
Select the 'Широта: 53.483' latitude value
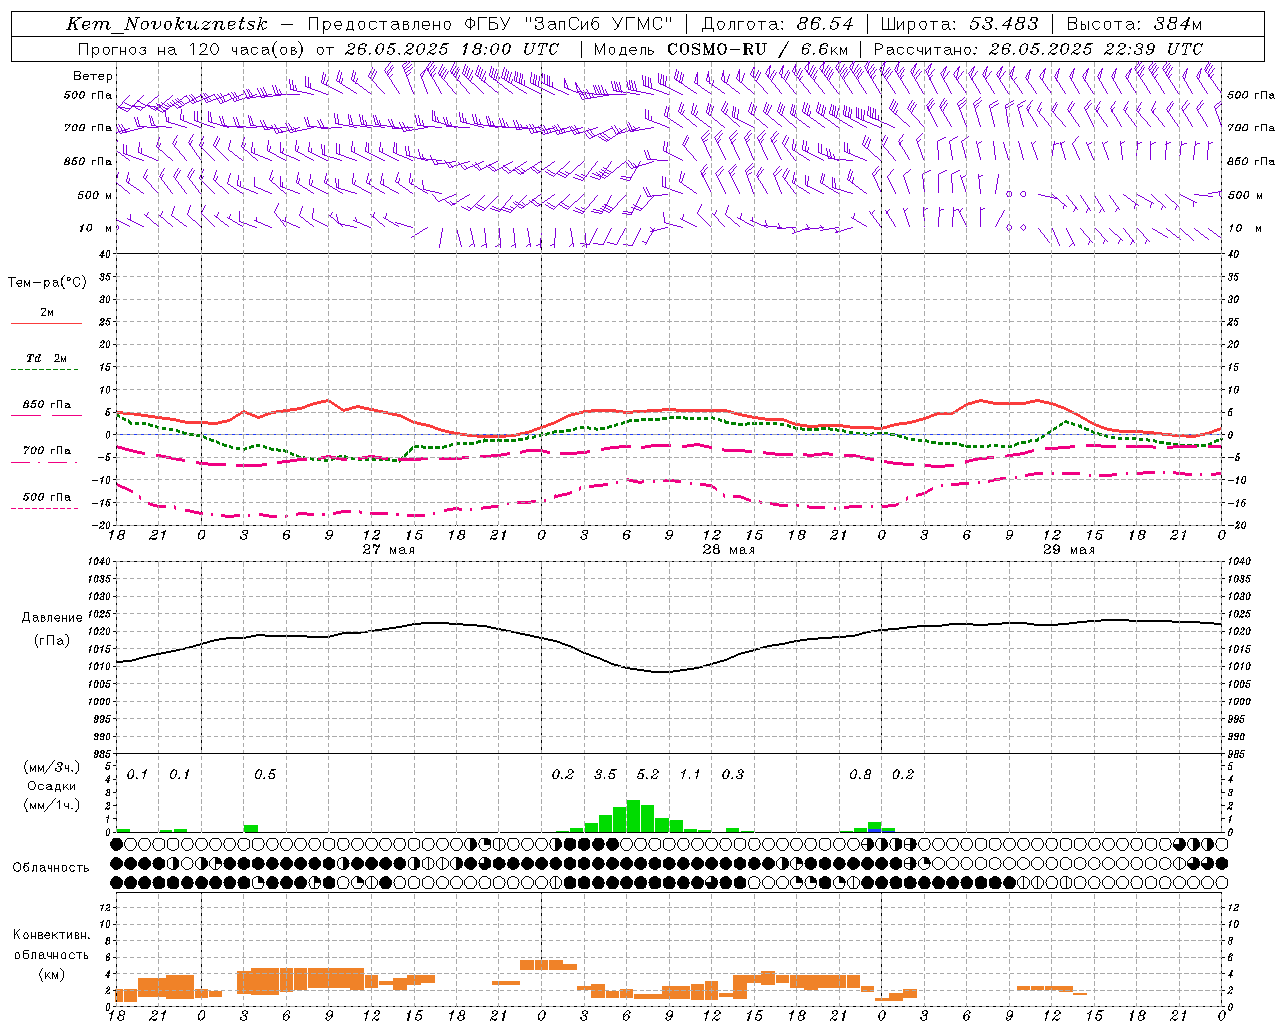tap(960, 24)
